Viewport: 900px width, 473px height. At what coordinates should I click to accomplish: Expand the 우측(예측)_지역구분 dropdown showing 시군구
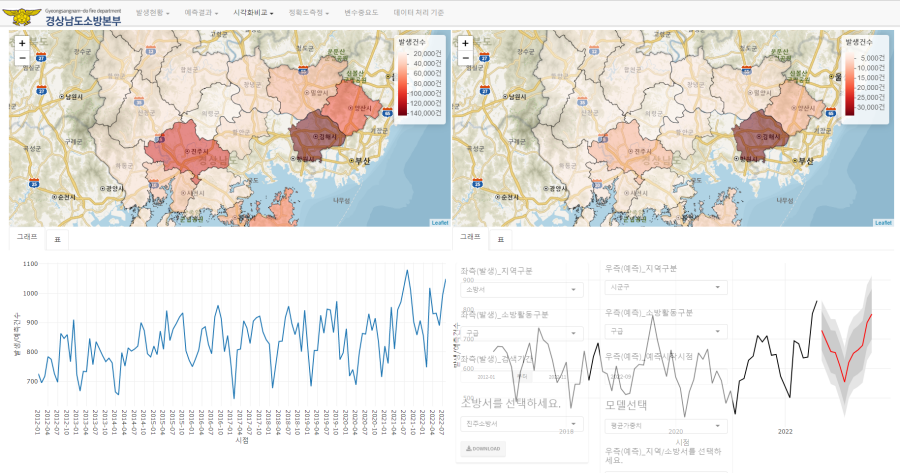[x=666, y=288]
